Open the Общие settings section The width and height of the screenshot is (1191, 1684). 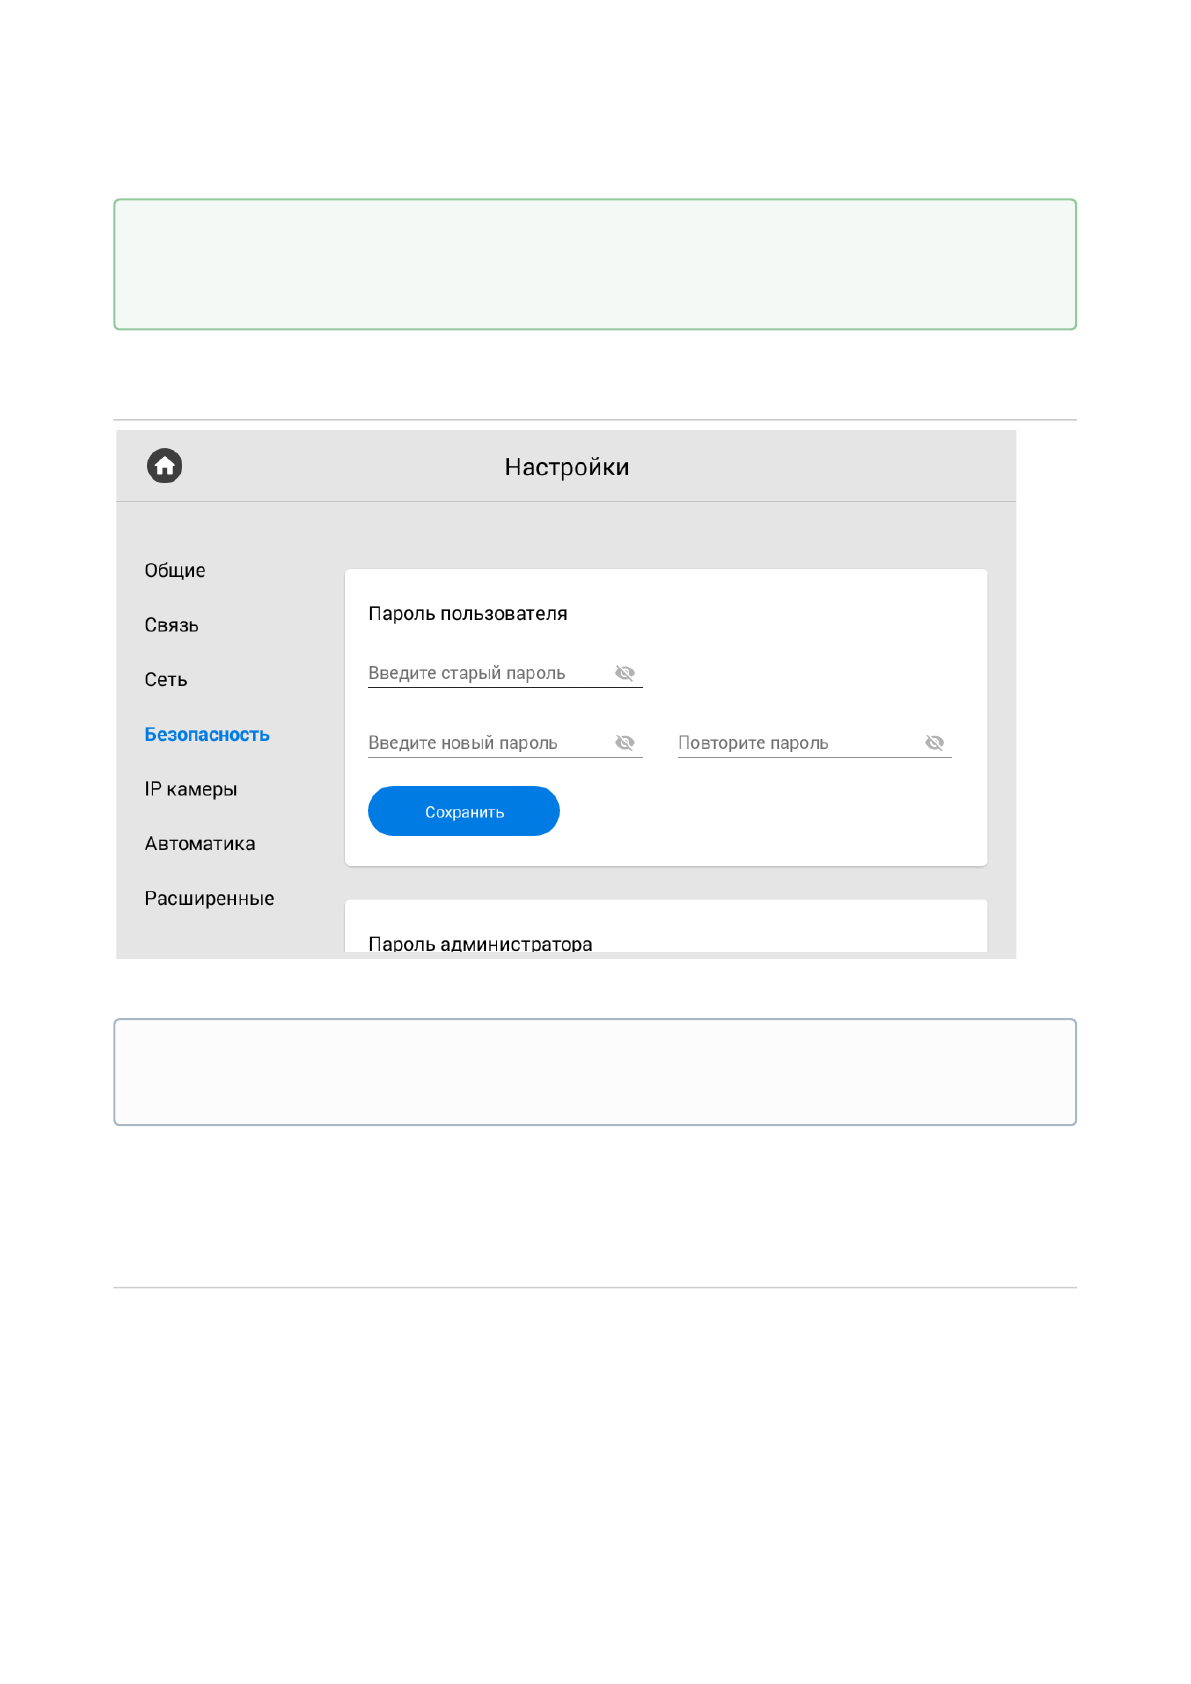tap(175, 571)
